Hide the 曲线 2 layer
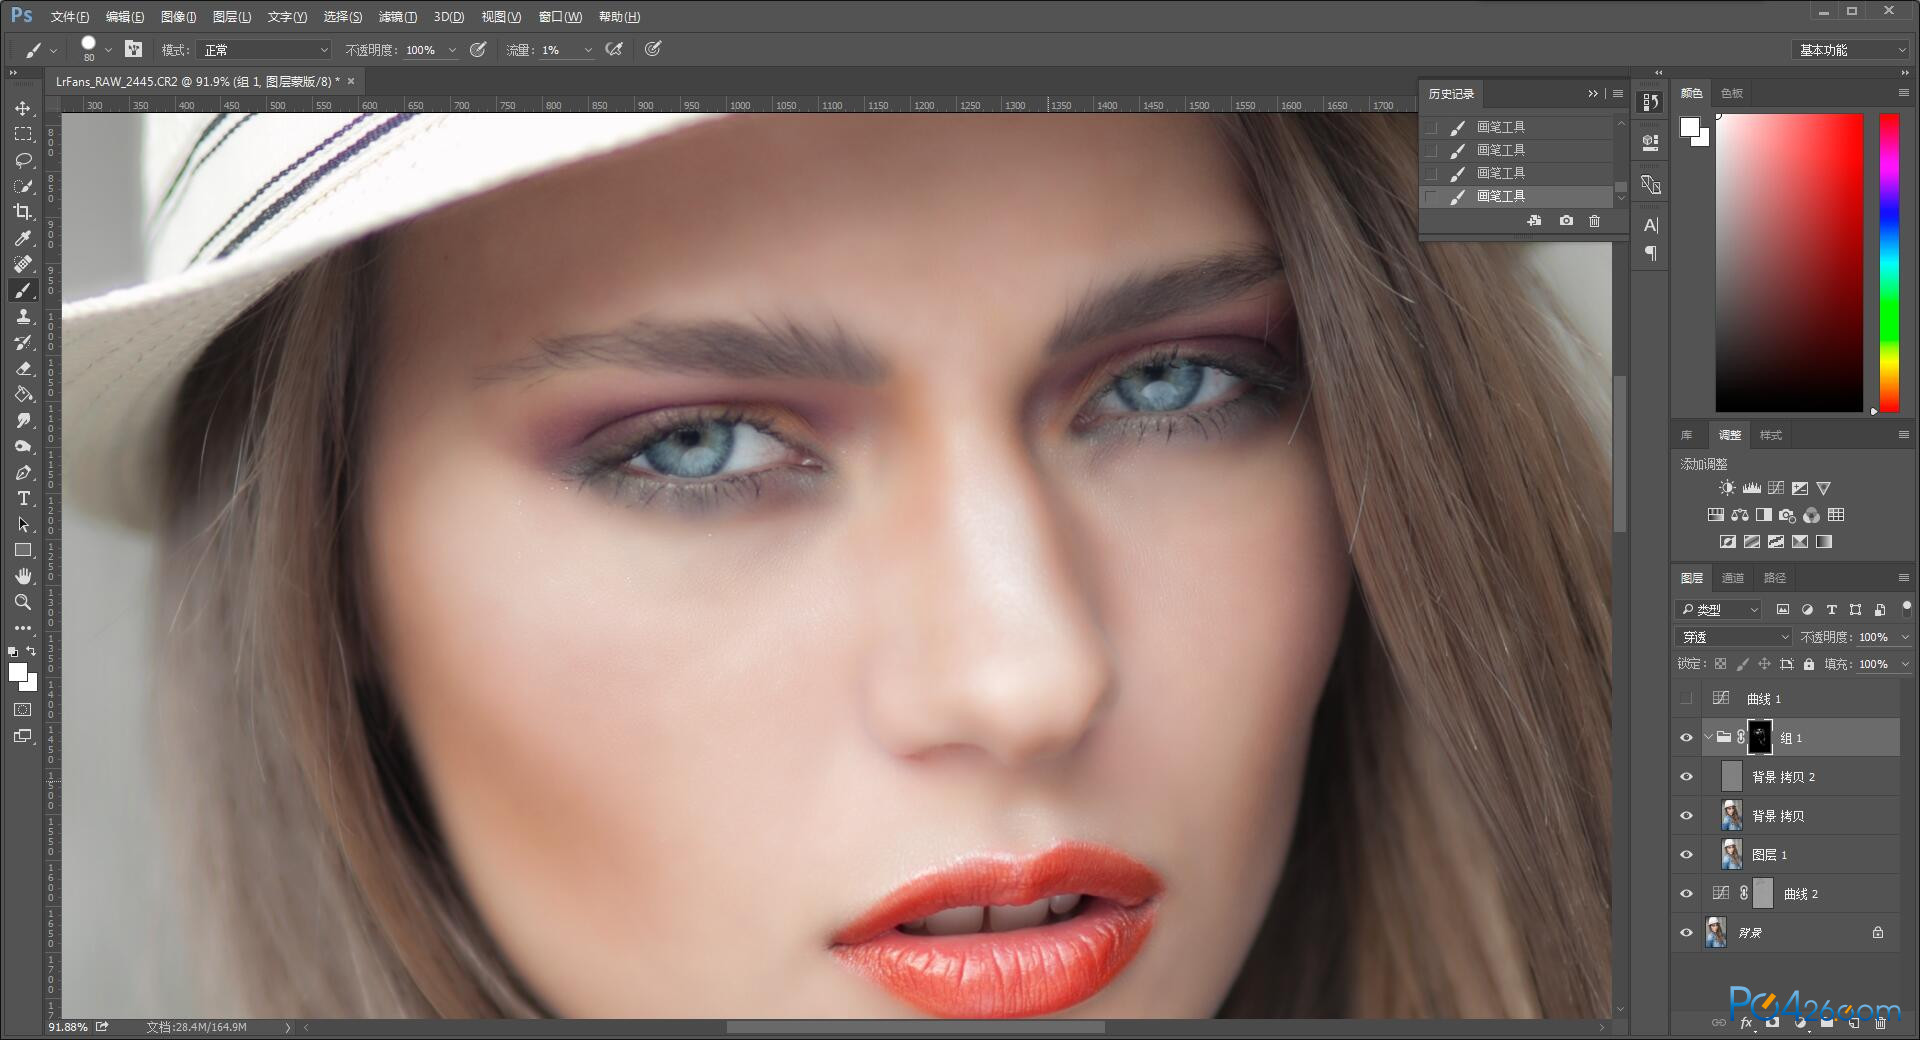Image resolution: width=1920 pixels, height=1040 pixels. point(1687,894)
